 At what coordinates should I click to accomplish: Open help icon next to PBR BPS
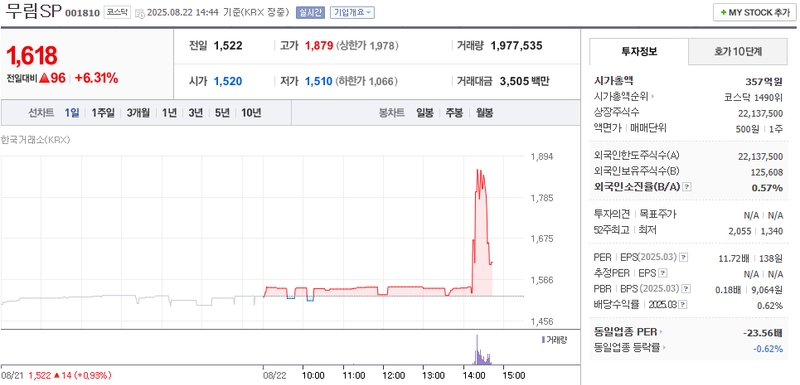[x=687, y=289]
